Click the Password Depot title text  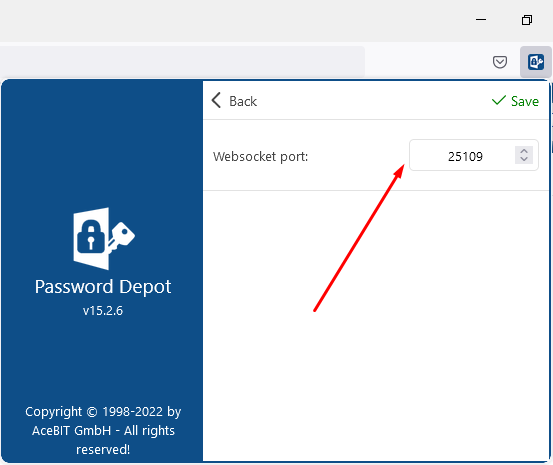point(103,287)
